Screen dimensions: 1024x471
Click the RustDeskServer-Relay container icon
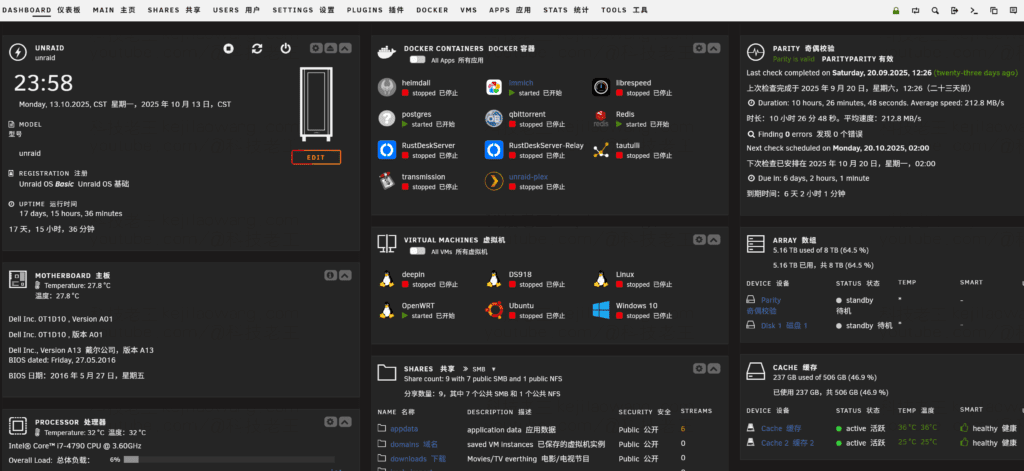[x=494, y=150]
